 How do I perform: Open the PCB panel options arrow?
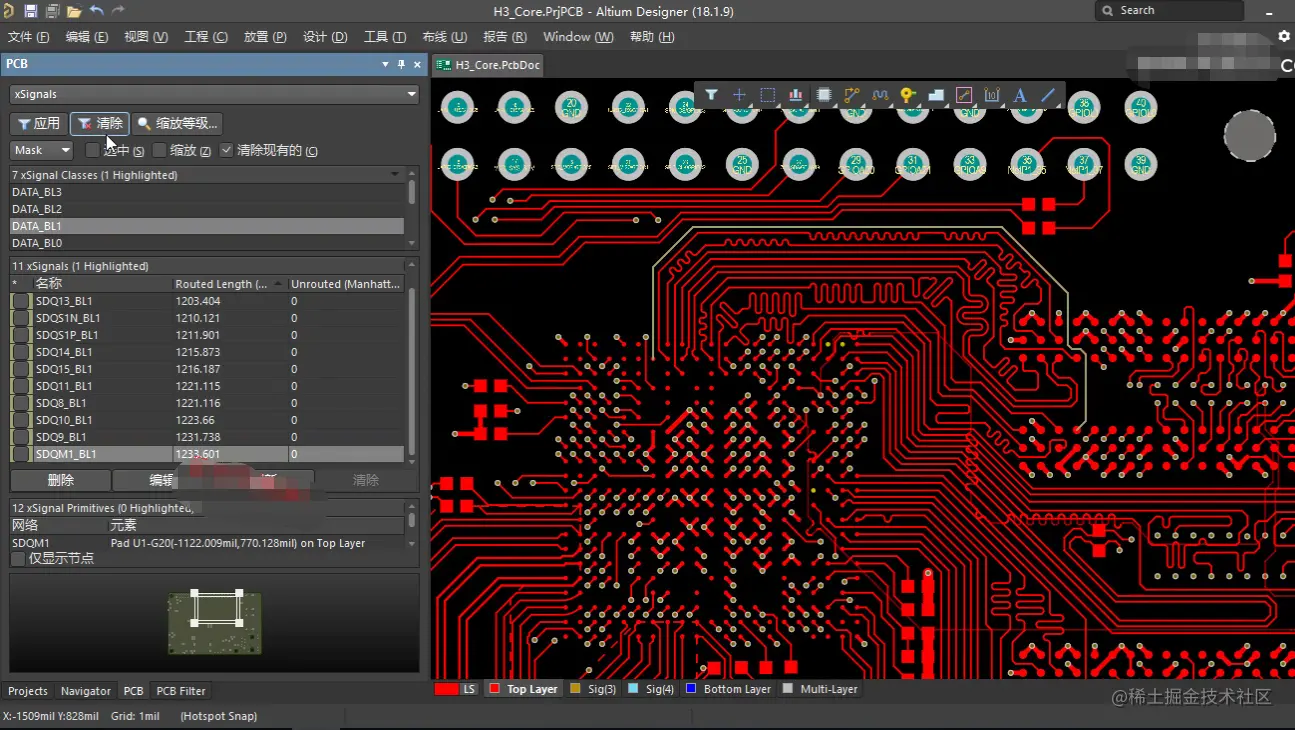point(386,64)
